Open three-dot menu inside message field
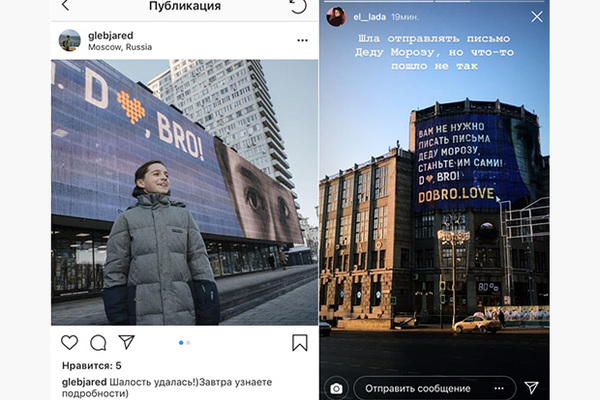 point(499,389)
